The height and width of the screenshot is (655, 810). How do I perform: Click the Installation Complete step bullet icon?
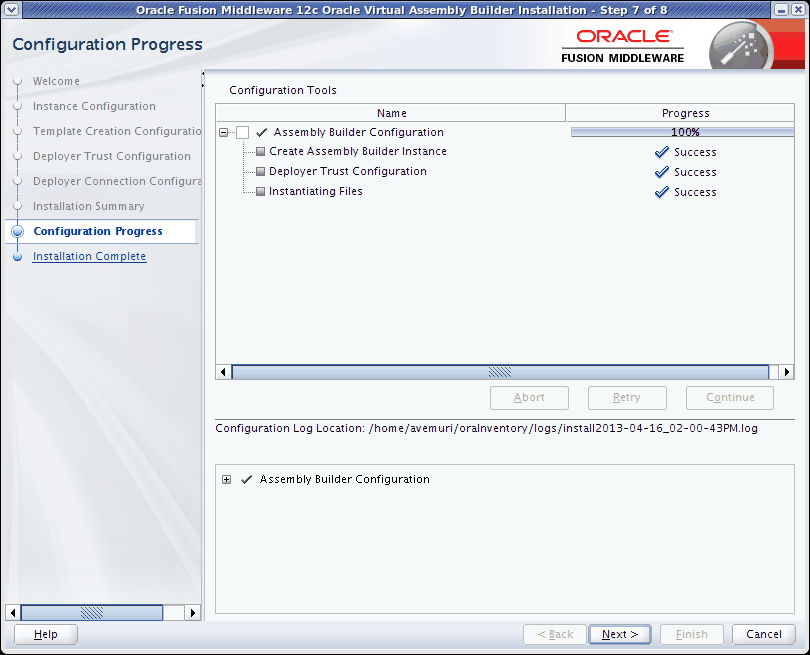point(18,257)
